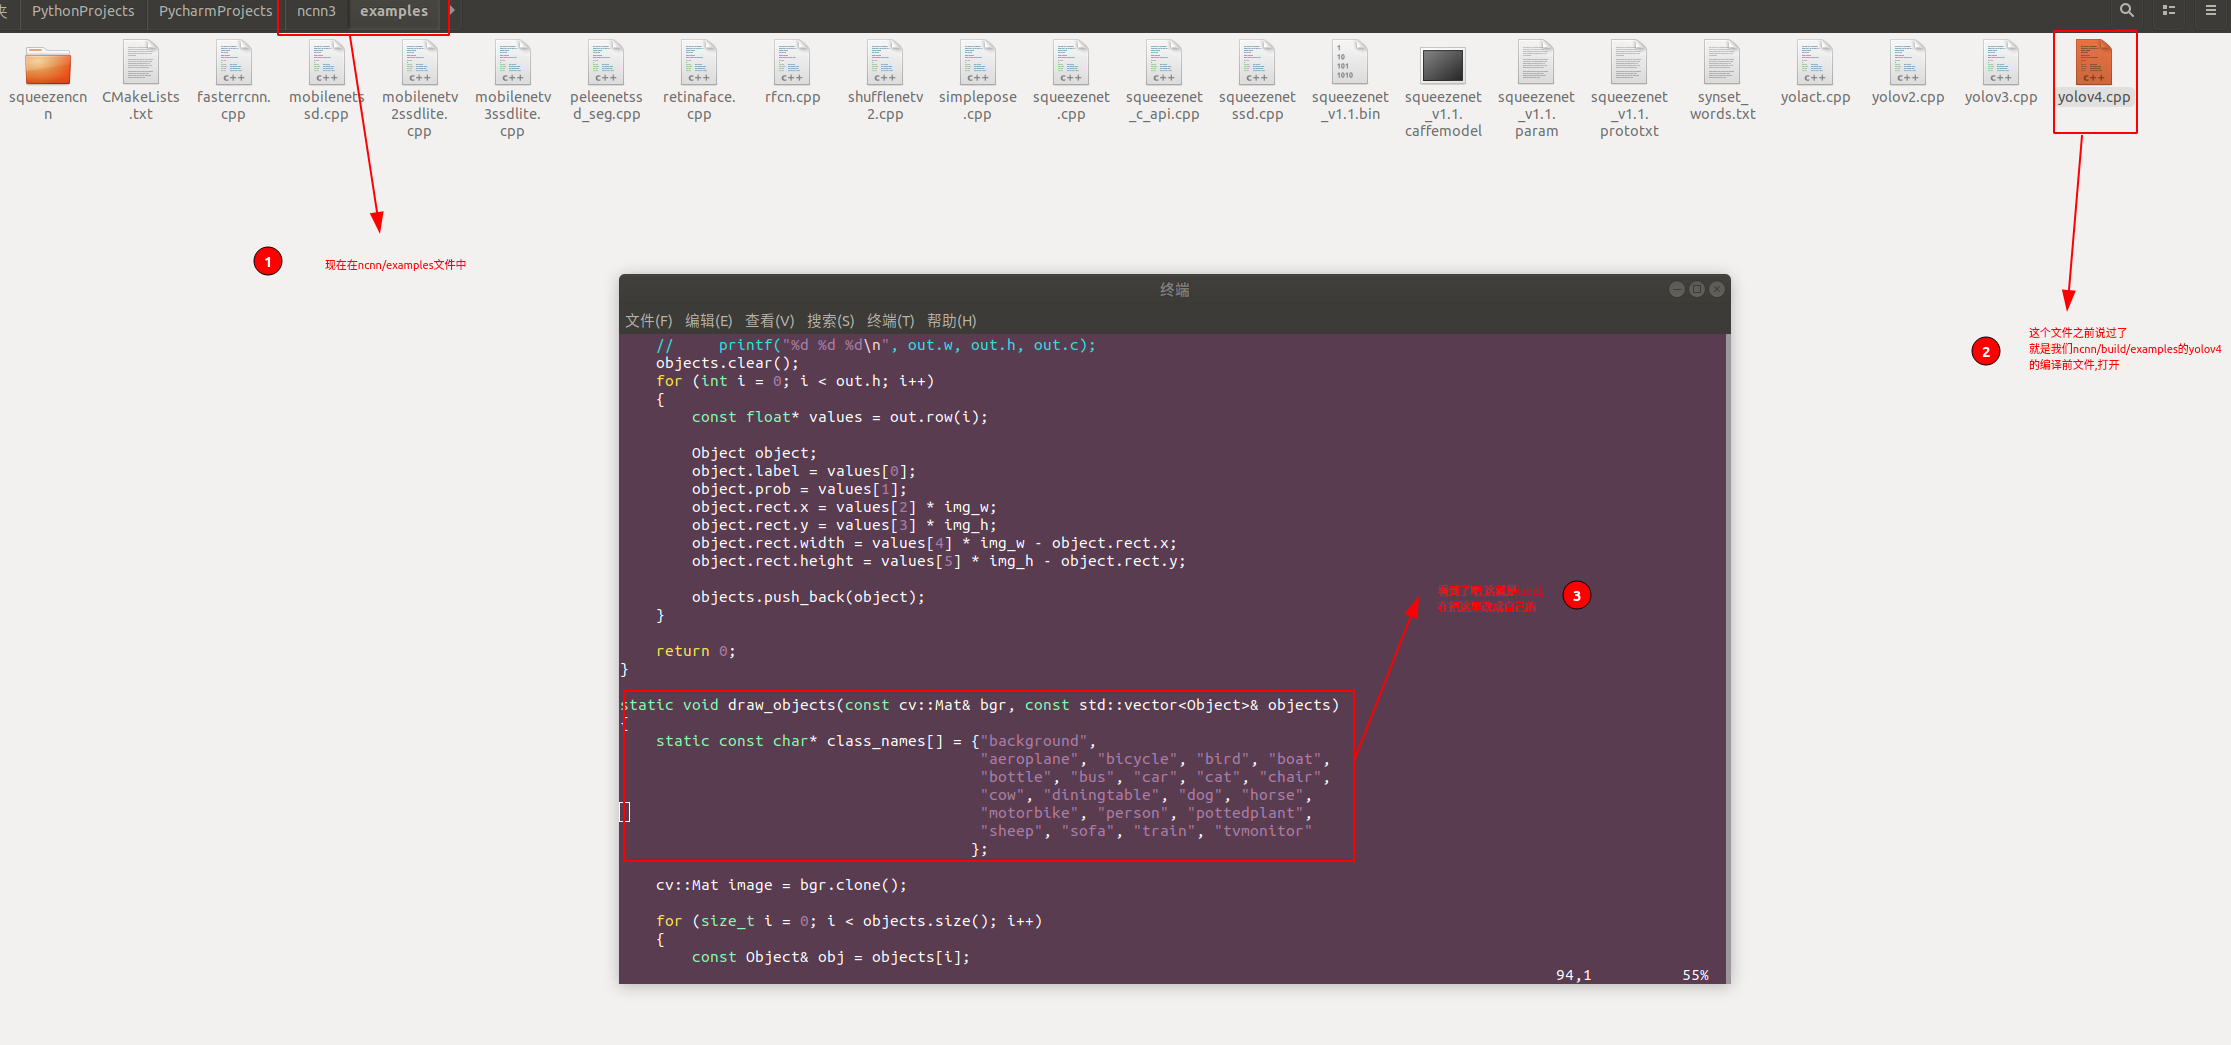Select the rfcn.cpp file icon
2231x1045 pixels.
pyautogui.click(x=792, y=63)
